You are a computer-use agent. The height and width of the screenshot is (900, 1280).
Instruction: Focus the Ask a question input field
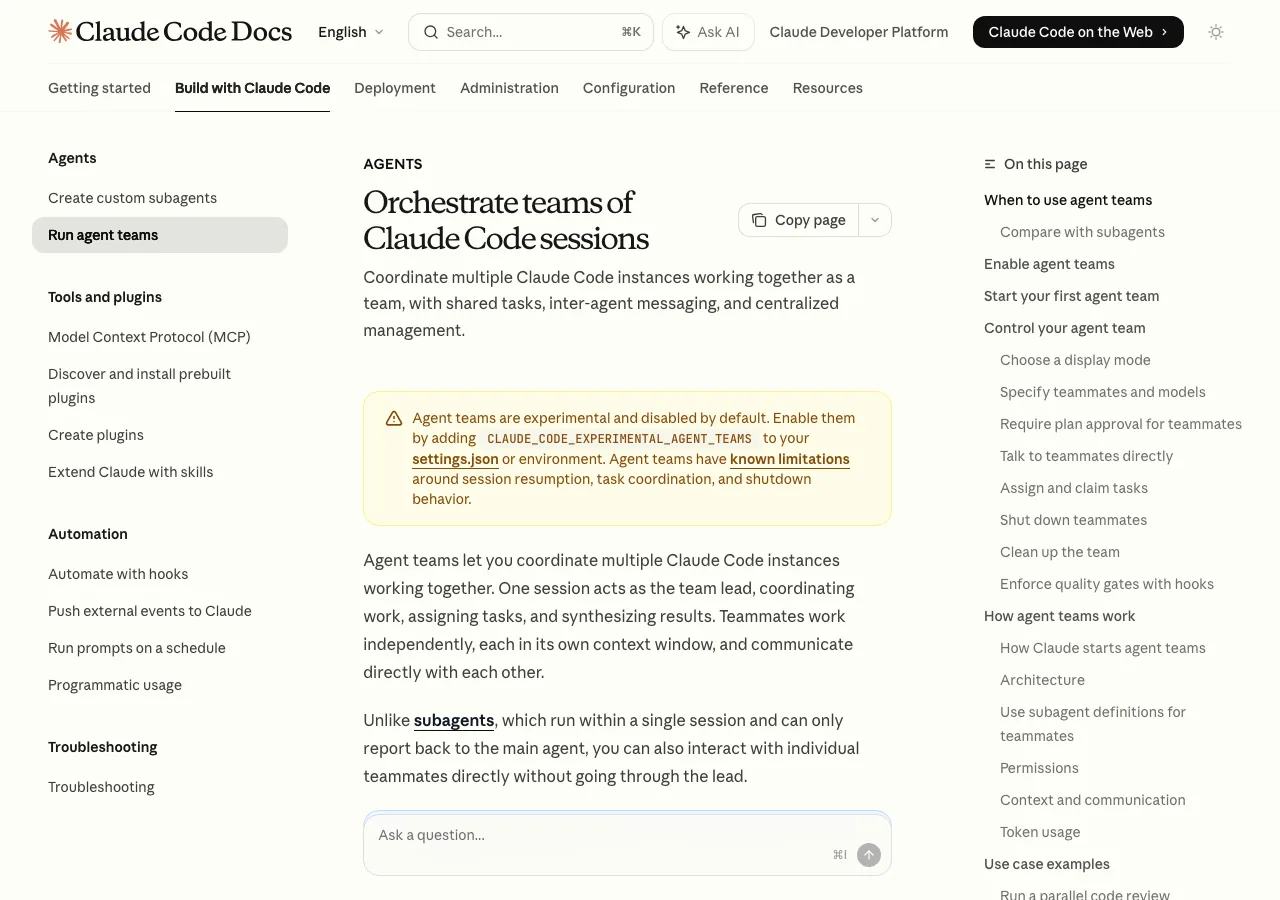600,835
